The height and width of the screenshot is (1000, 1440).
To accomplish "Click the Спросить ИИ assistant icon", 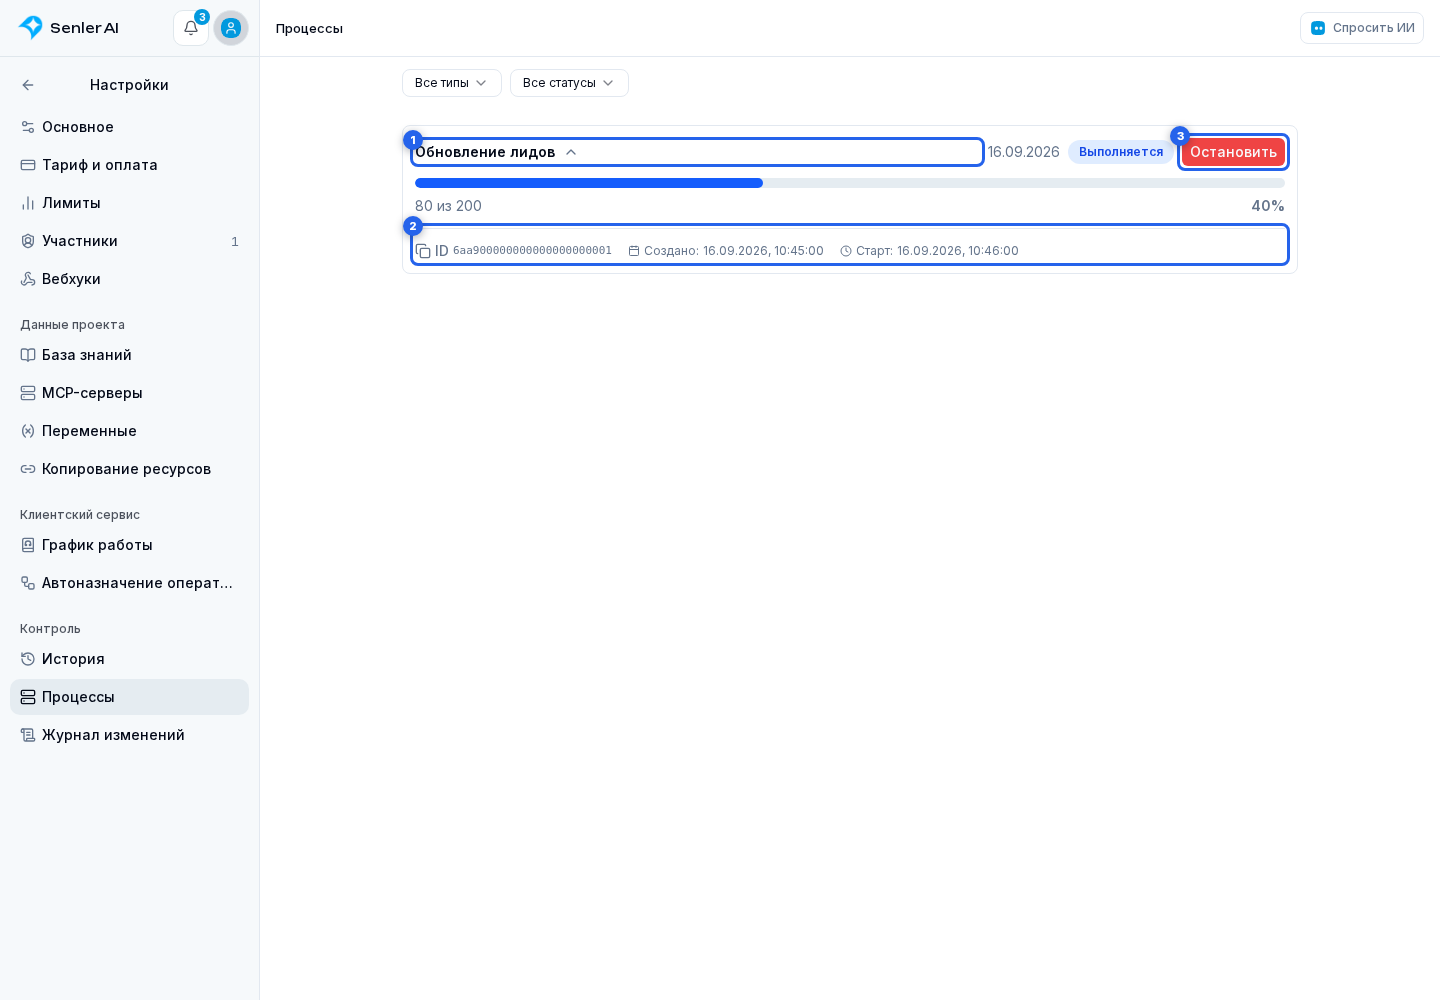I will [x=1318, y=28].
